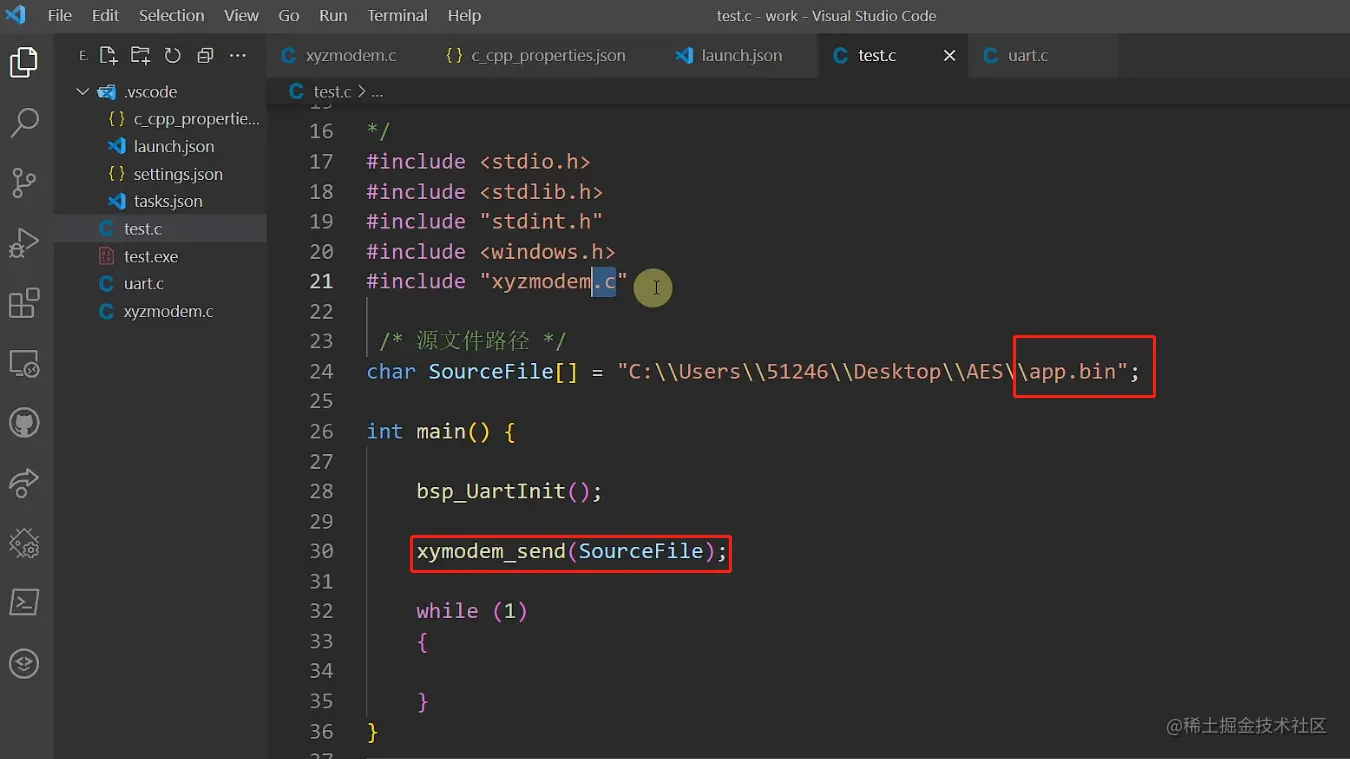Open uart.c in Explorer tree
Screen dimensions: 1350x759
click(x=160, y=284)
